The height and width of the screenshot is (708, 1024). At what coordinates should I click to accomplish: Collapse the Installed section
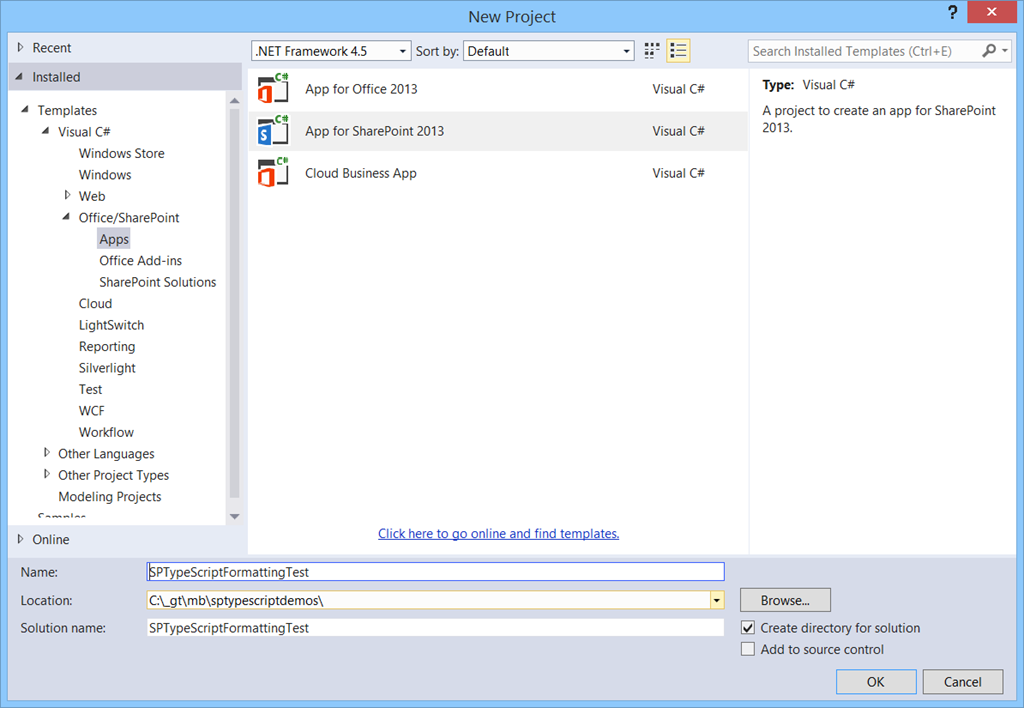pos(19,76)
